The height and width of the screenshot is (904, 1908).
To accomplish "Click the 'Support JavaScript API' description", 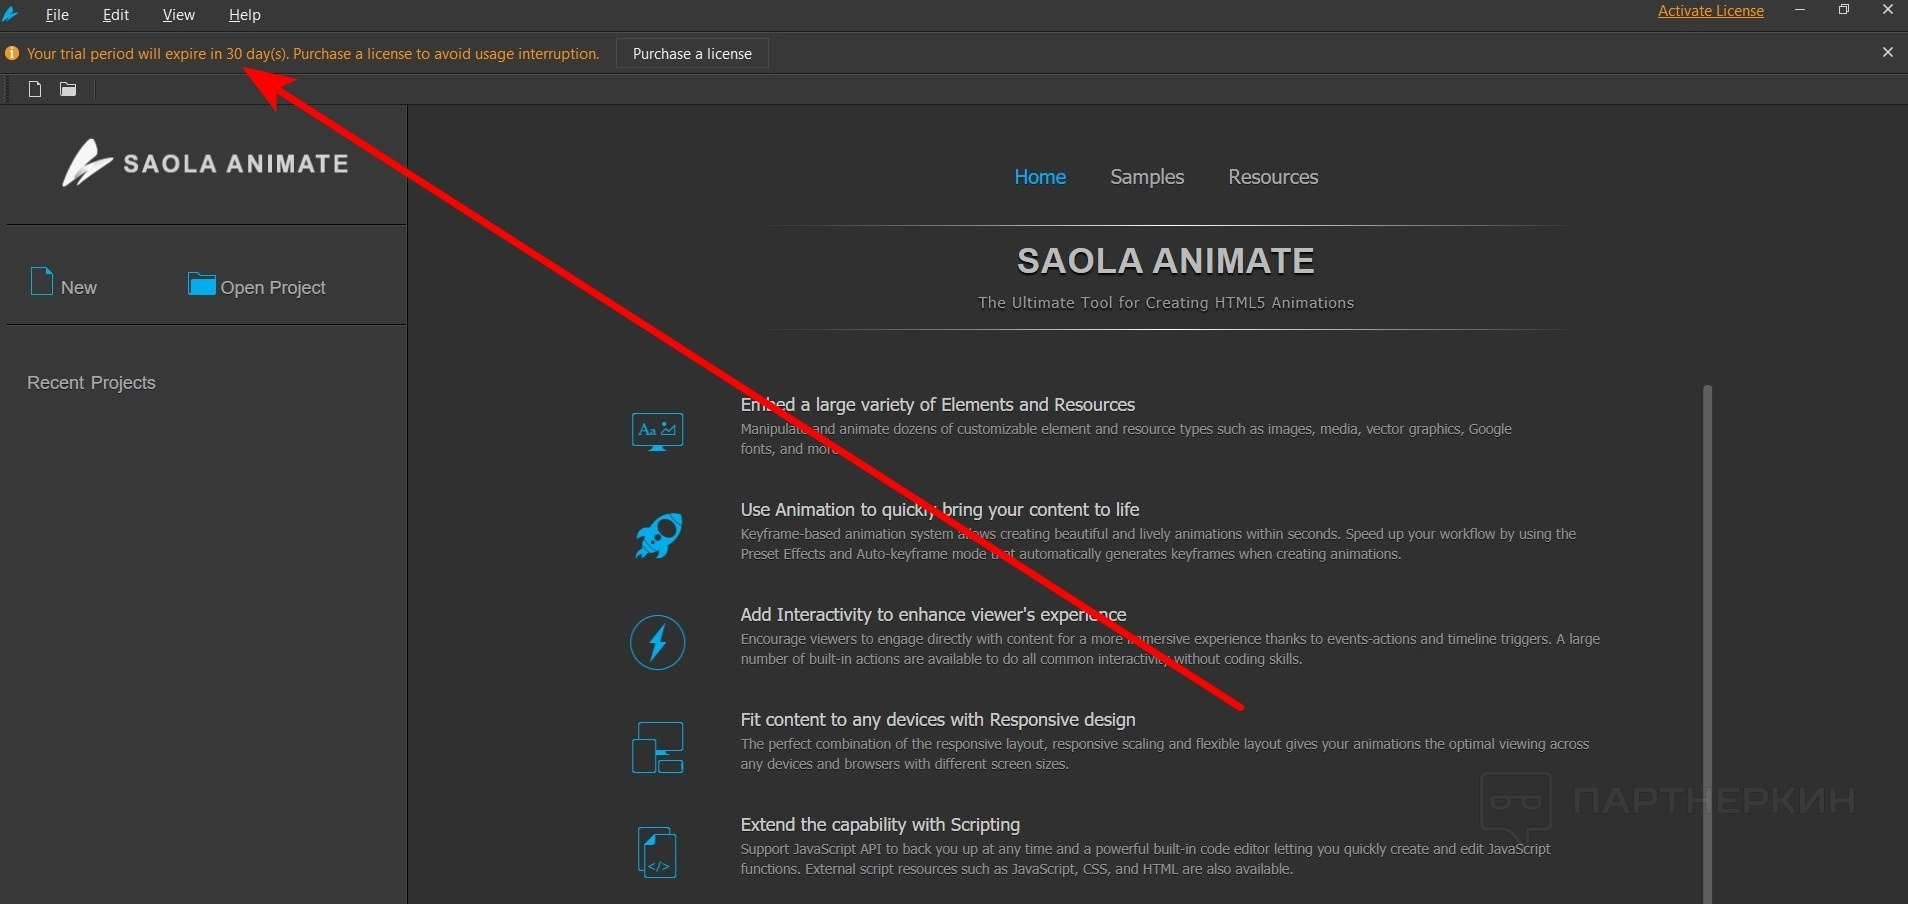I will tap(1145, 859).
